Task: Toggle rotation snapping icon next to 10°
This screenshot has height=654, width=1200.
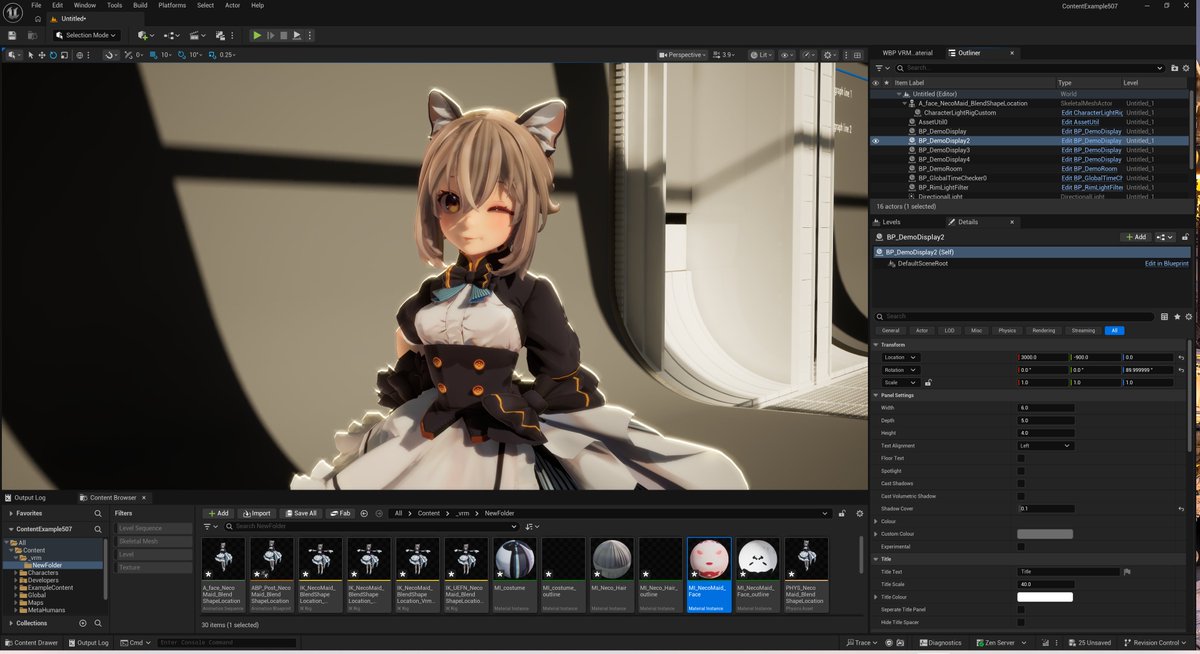Action: [x=181, y=55]
